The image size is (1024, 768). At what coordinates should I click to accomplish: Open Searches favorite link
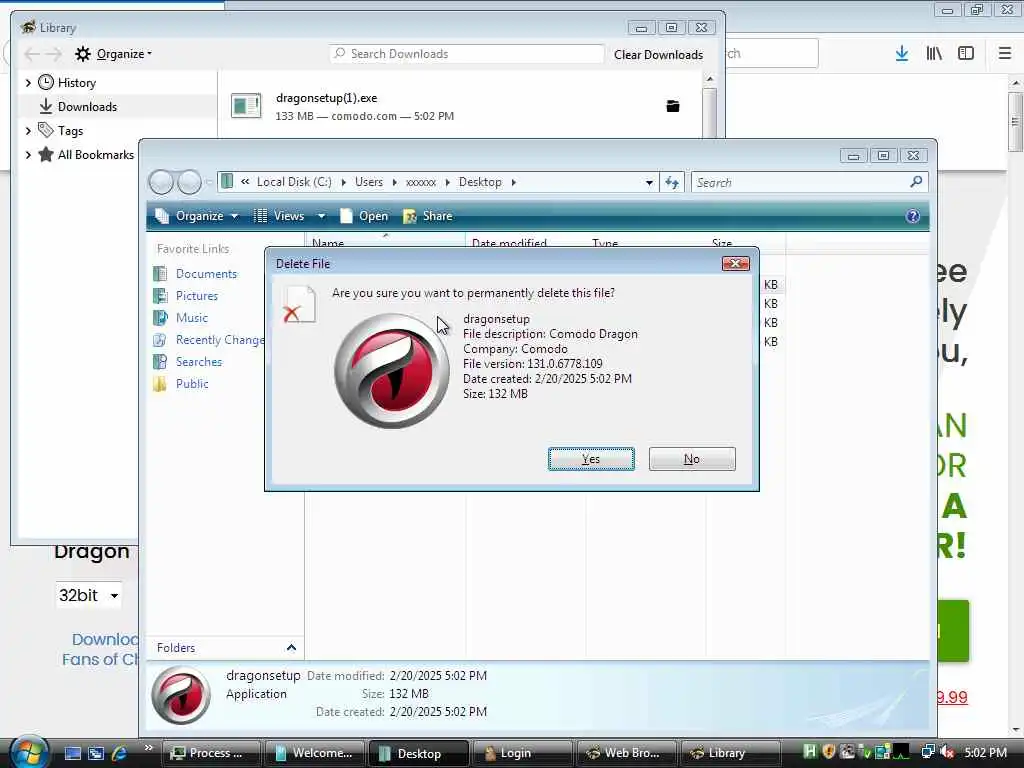pyautogui.click(x=199, y=362)
